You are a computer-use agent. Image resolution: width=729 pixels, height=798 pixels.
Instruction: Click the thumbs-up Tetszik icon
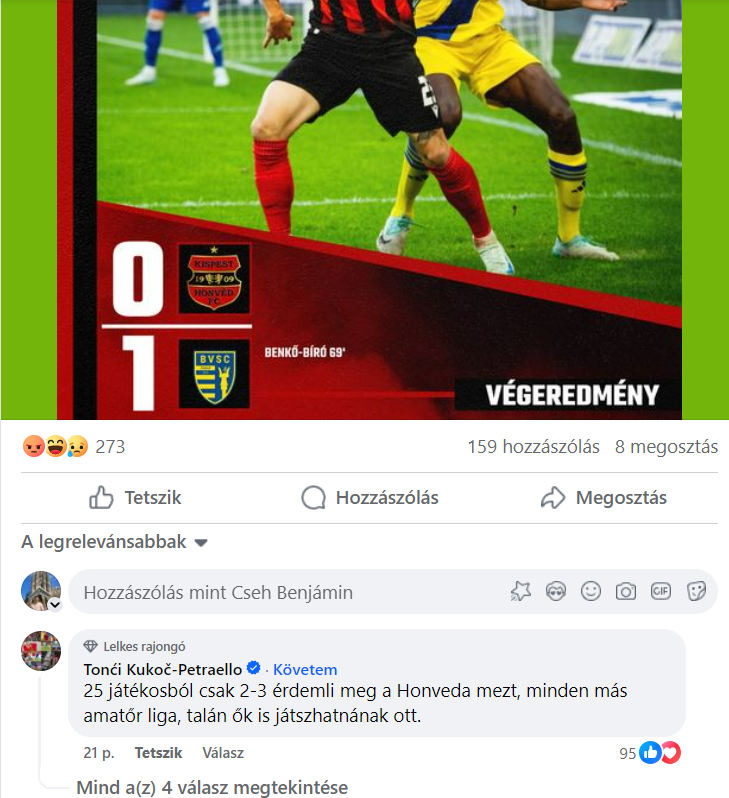click(x=101, y=497)
